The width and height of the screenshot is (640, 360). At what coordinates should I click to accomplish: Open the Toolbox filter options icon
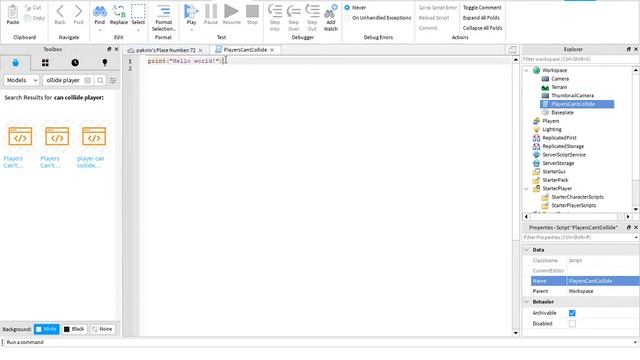point(113,80)
